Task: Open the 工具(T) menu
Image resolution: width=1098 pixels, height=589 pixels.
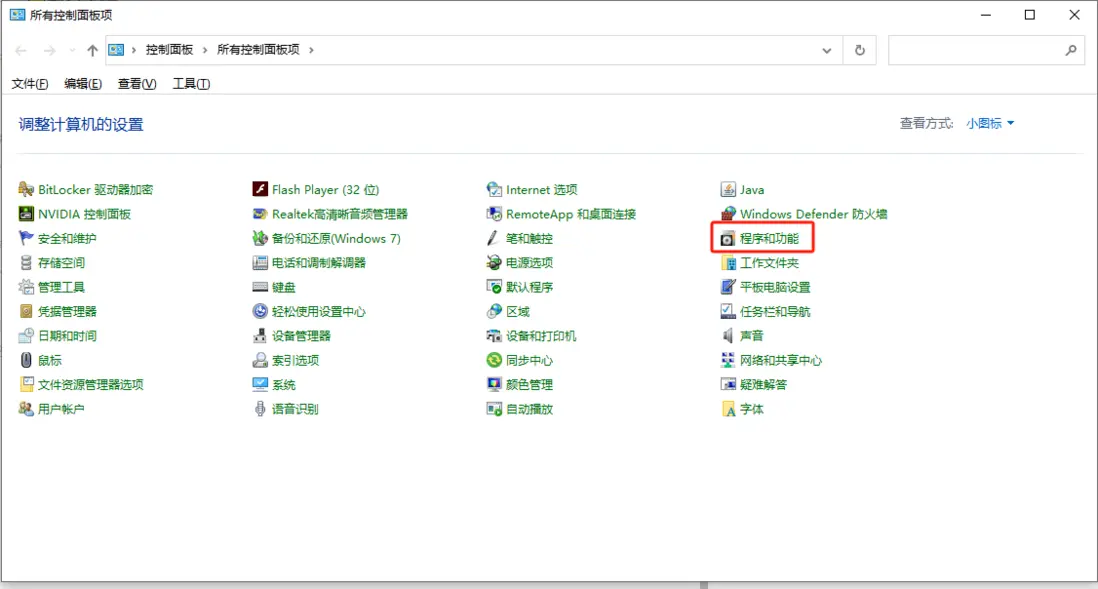Action: click(x=191, y=83)
